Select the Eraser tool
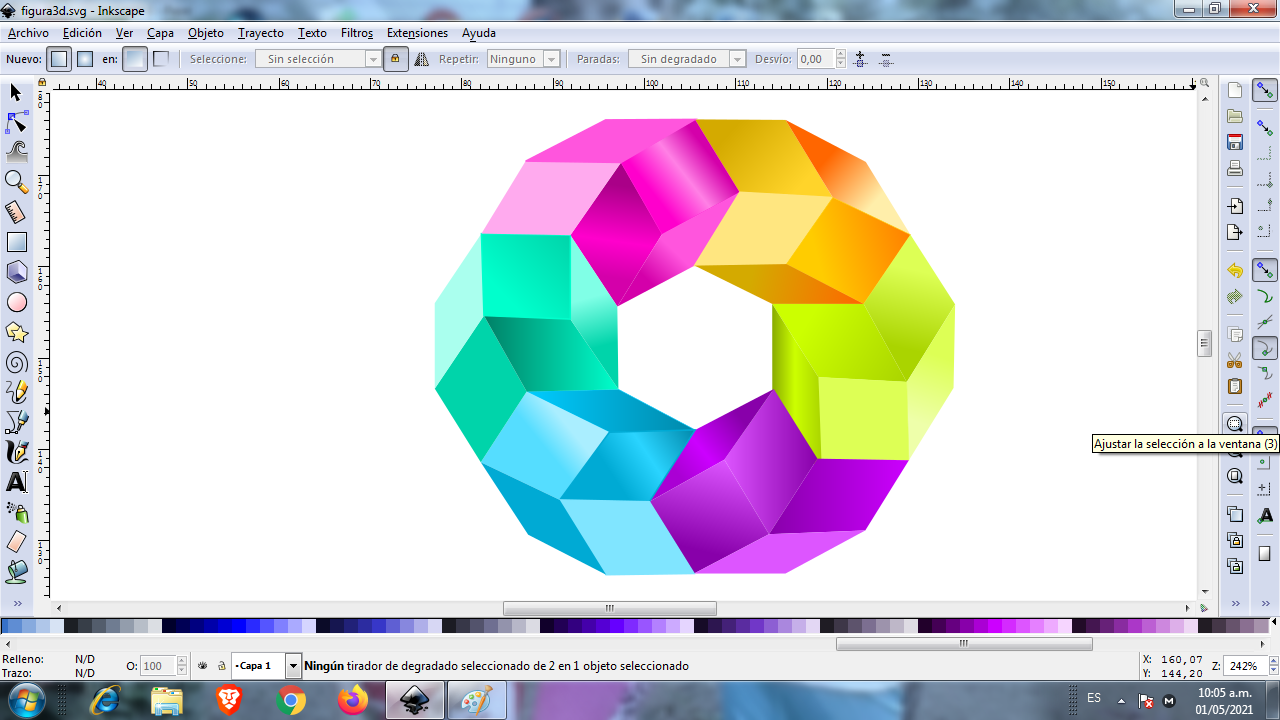The width and height of the screenshot is (1280, 720). (16, 542)
